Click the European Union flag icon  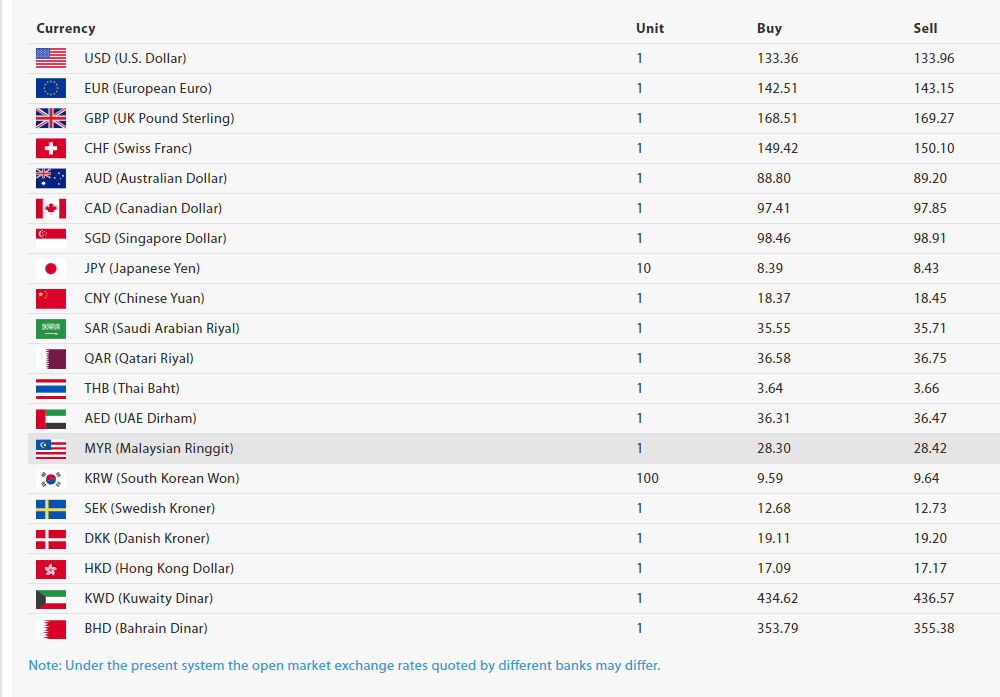51,88
